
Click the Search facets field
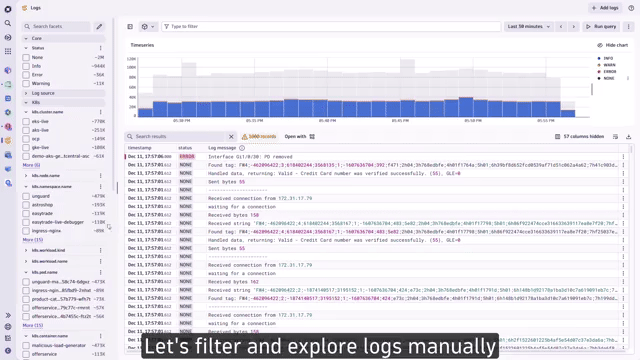pyautogui.click(x=56, y=27)
